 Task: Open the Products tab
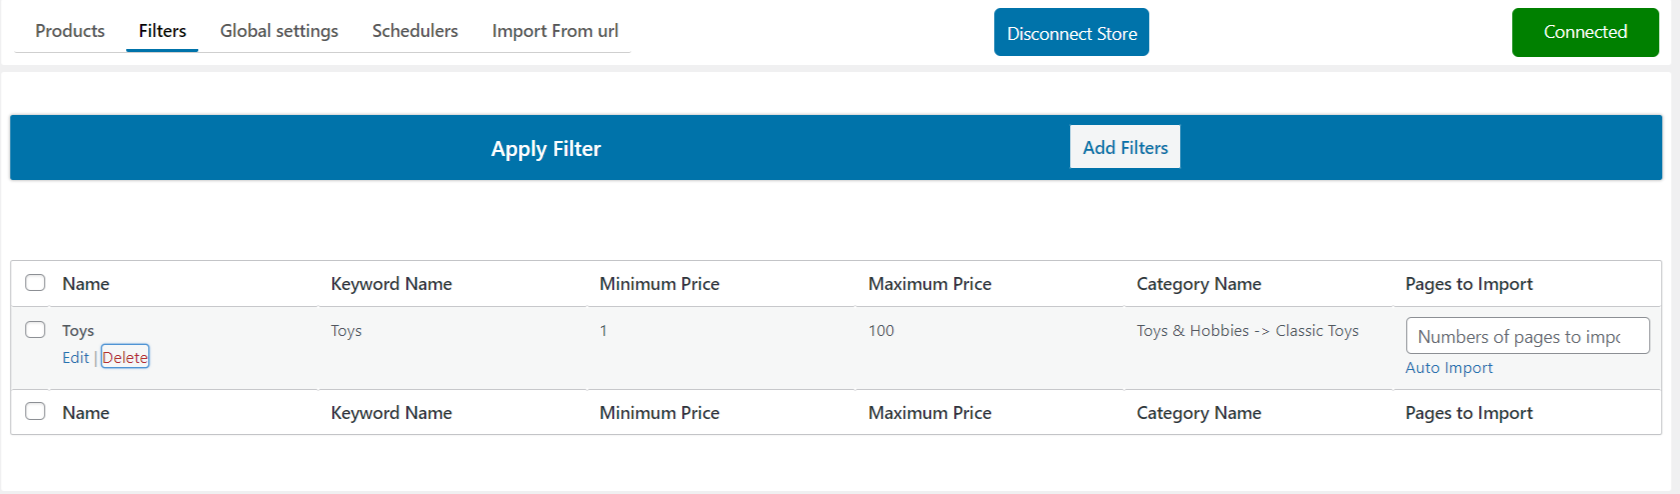tap(70, 31)
